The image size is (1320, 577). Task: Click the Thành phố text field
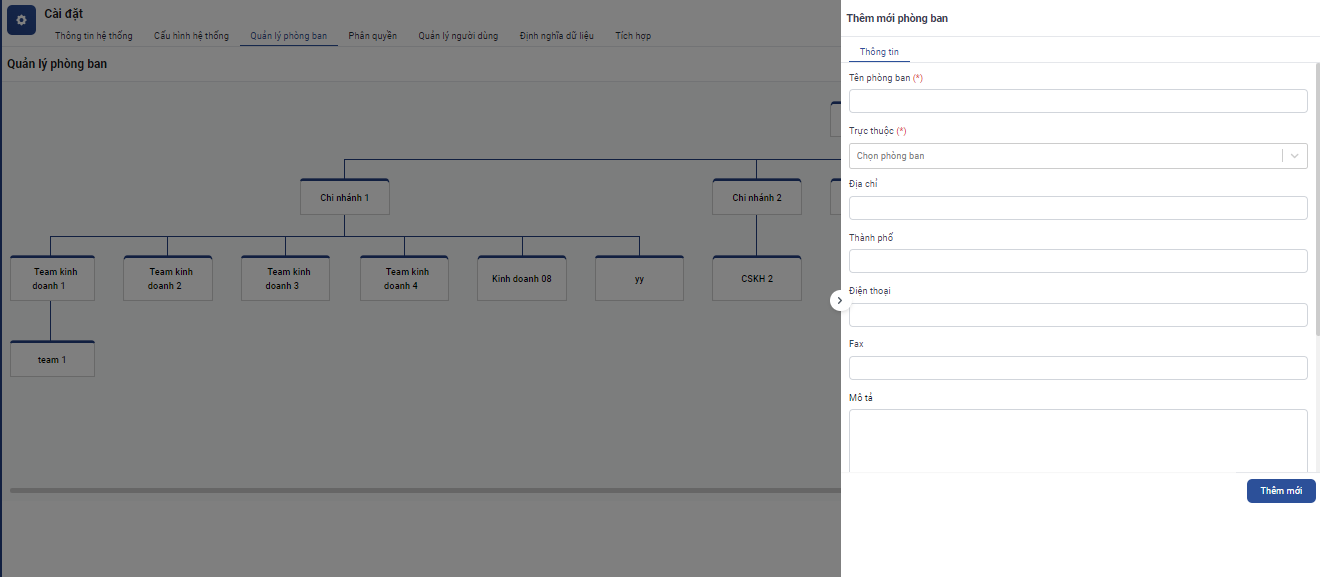coord(1078,261)
